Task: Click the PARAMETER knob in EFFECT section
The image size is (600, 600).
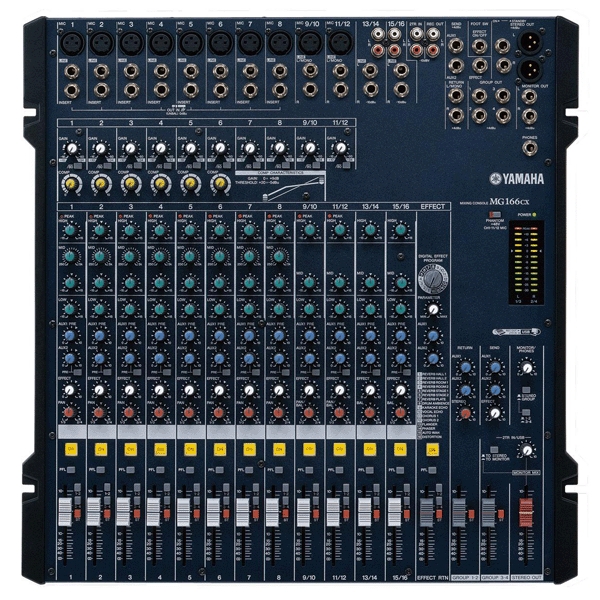Action: coord(433,309)
